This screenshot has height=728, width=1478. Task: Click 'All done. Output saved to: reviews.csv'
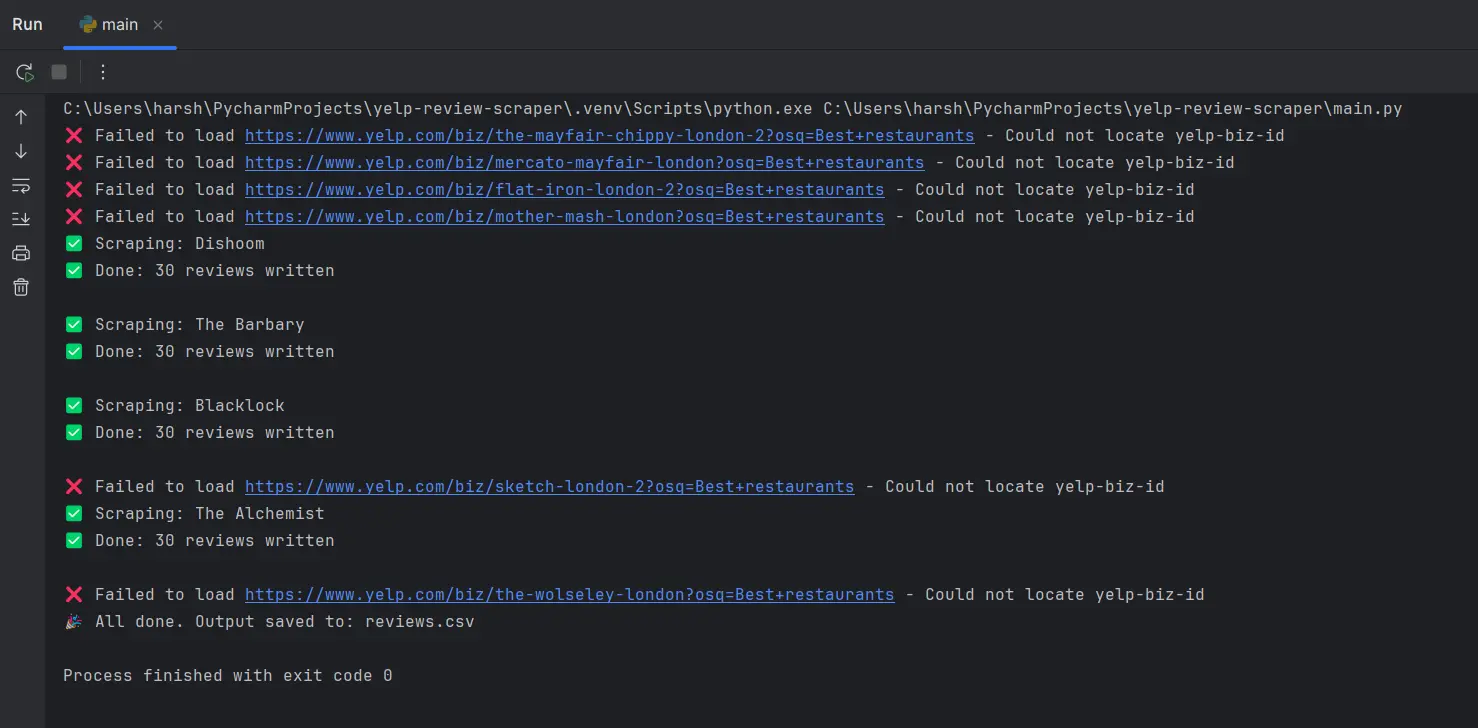(284, 621)
